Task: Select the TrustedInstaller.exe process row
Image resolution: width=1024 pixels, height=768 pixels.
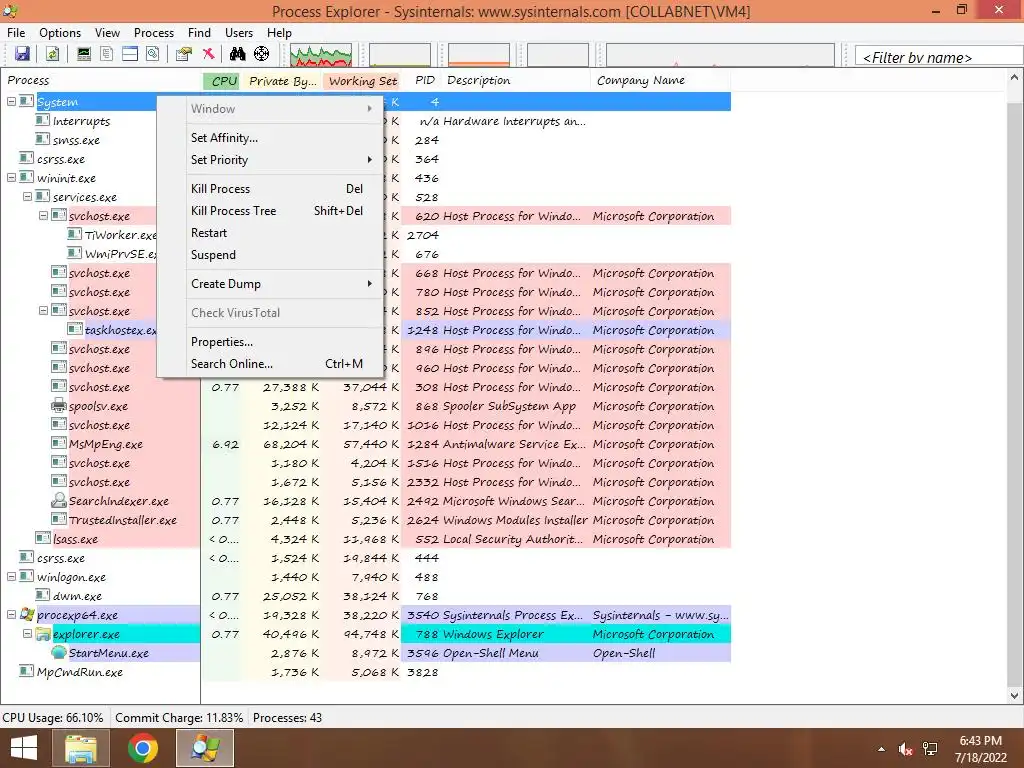Action: tap(366, 520)
